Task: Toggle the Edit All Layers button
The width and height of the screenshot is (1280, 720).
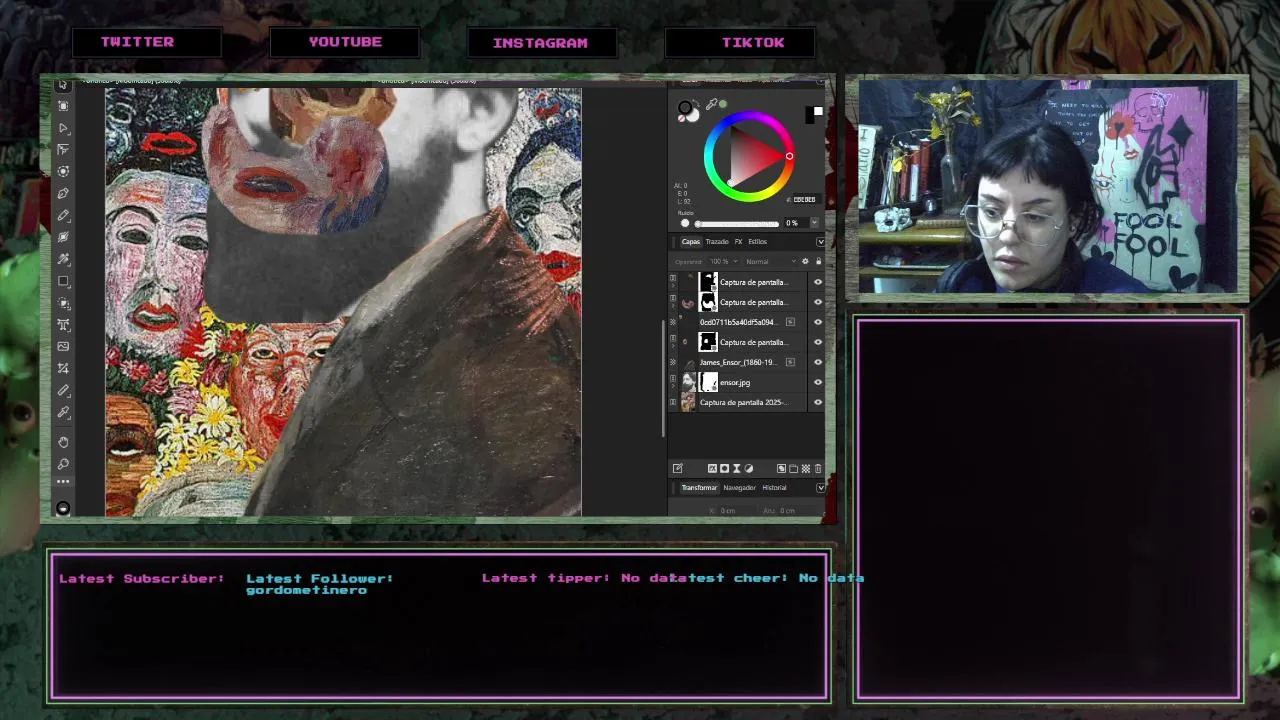Action: (x=677, y=468)
